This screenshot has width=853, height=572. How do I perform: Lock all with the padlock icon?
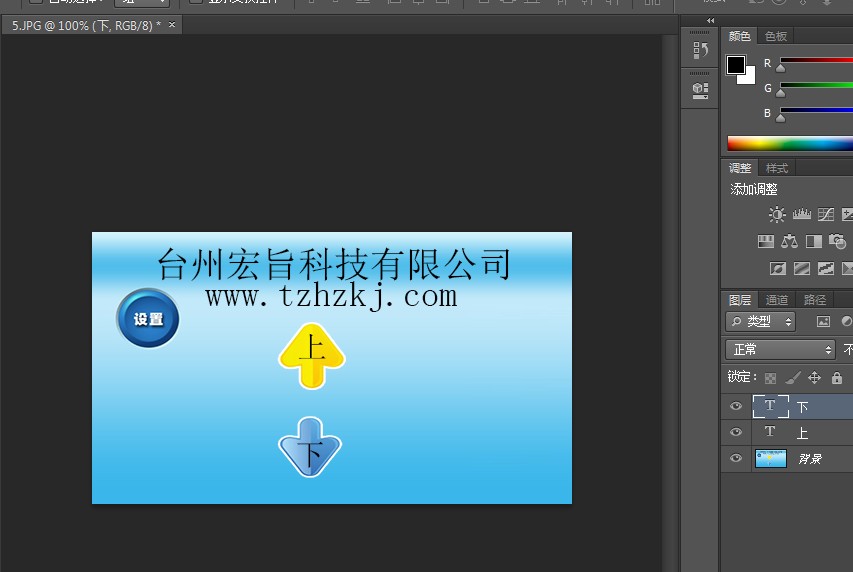tap(837, 378)
